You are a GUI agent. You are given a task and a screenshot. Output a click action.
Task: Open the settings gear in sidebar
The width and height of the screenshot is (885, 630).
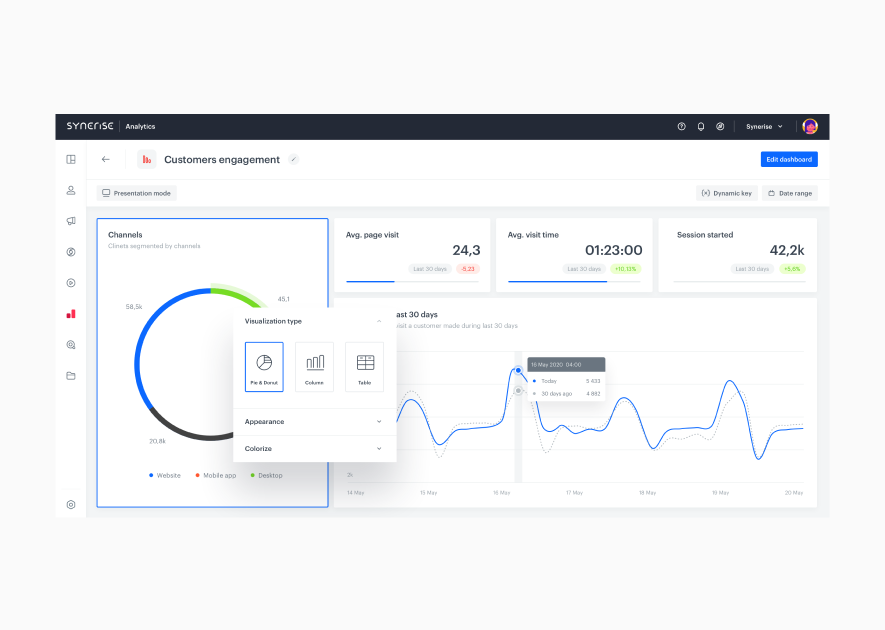point(71,505)
